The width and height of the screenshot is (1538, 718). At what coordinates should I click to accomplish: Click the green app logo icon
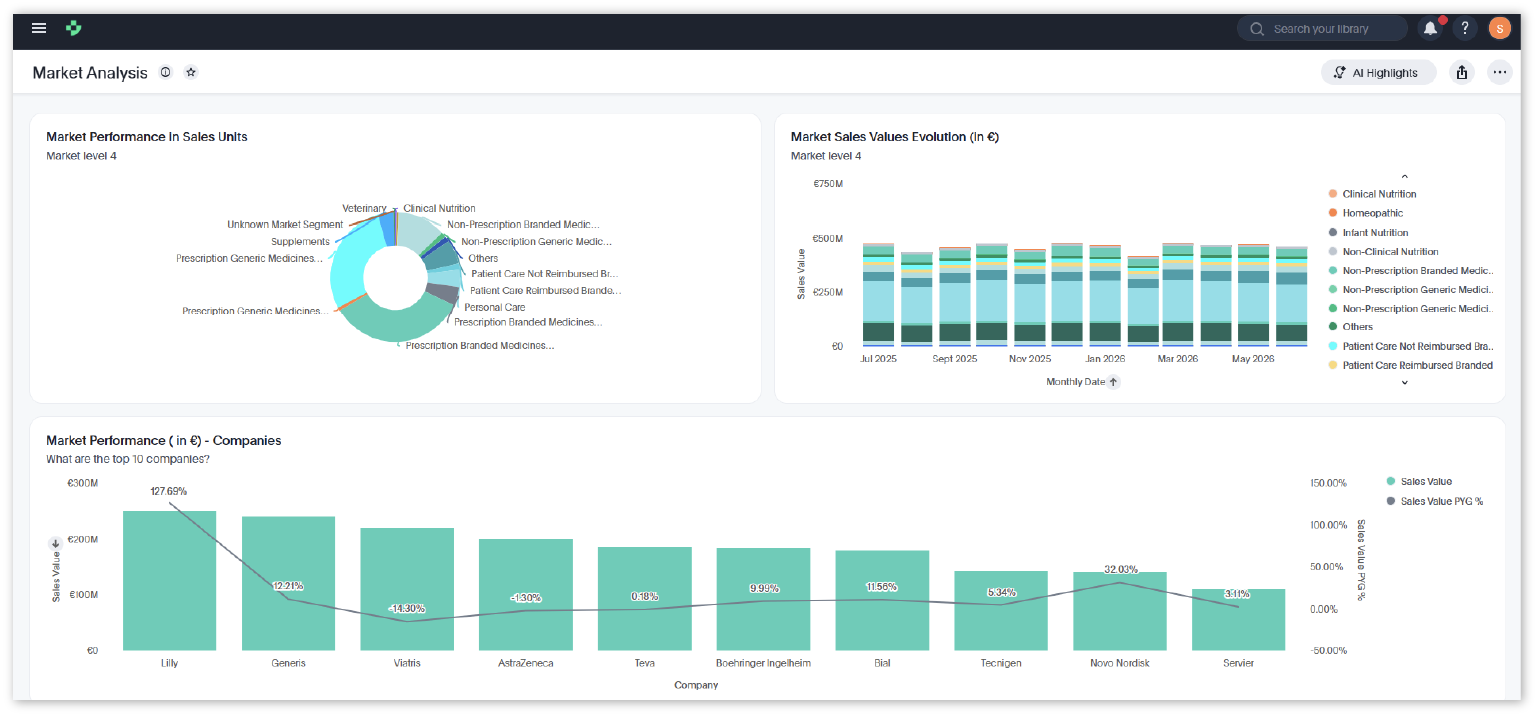coord(74,28)
